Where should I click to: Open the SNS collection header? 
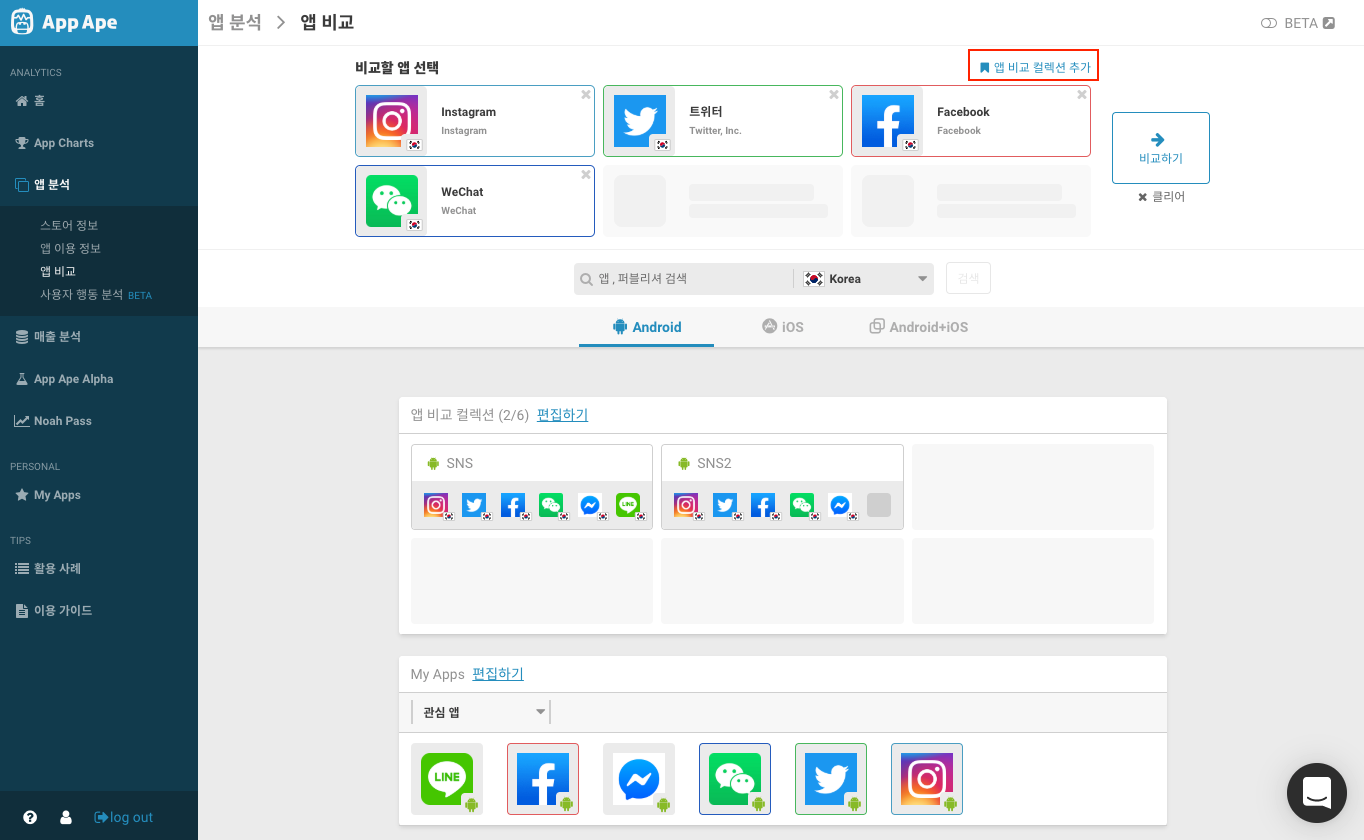click(532, 463)
